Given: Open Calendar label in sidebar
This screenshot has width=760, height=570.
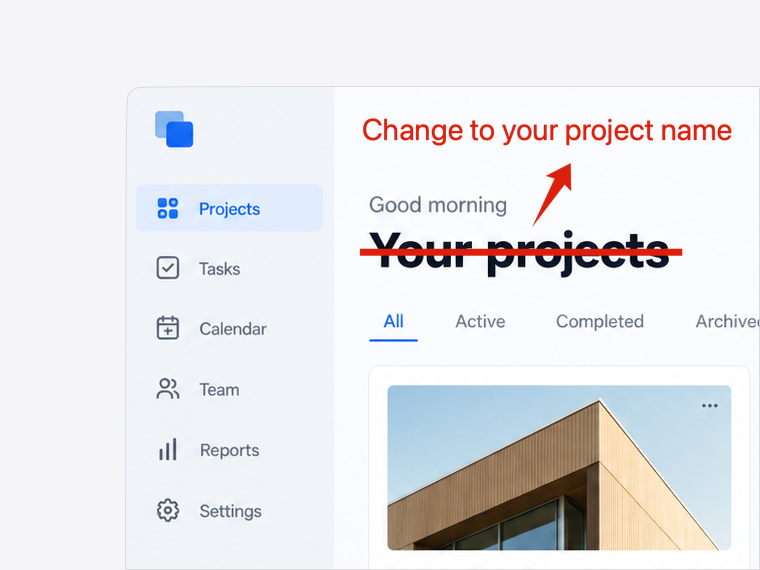Looking at the screenshot, I should point(233,329).
